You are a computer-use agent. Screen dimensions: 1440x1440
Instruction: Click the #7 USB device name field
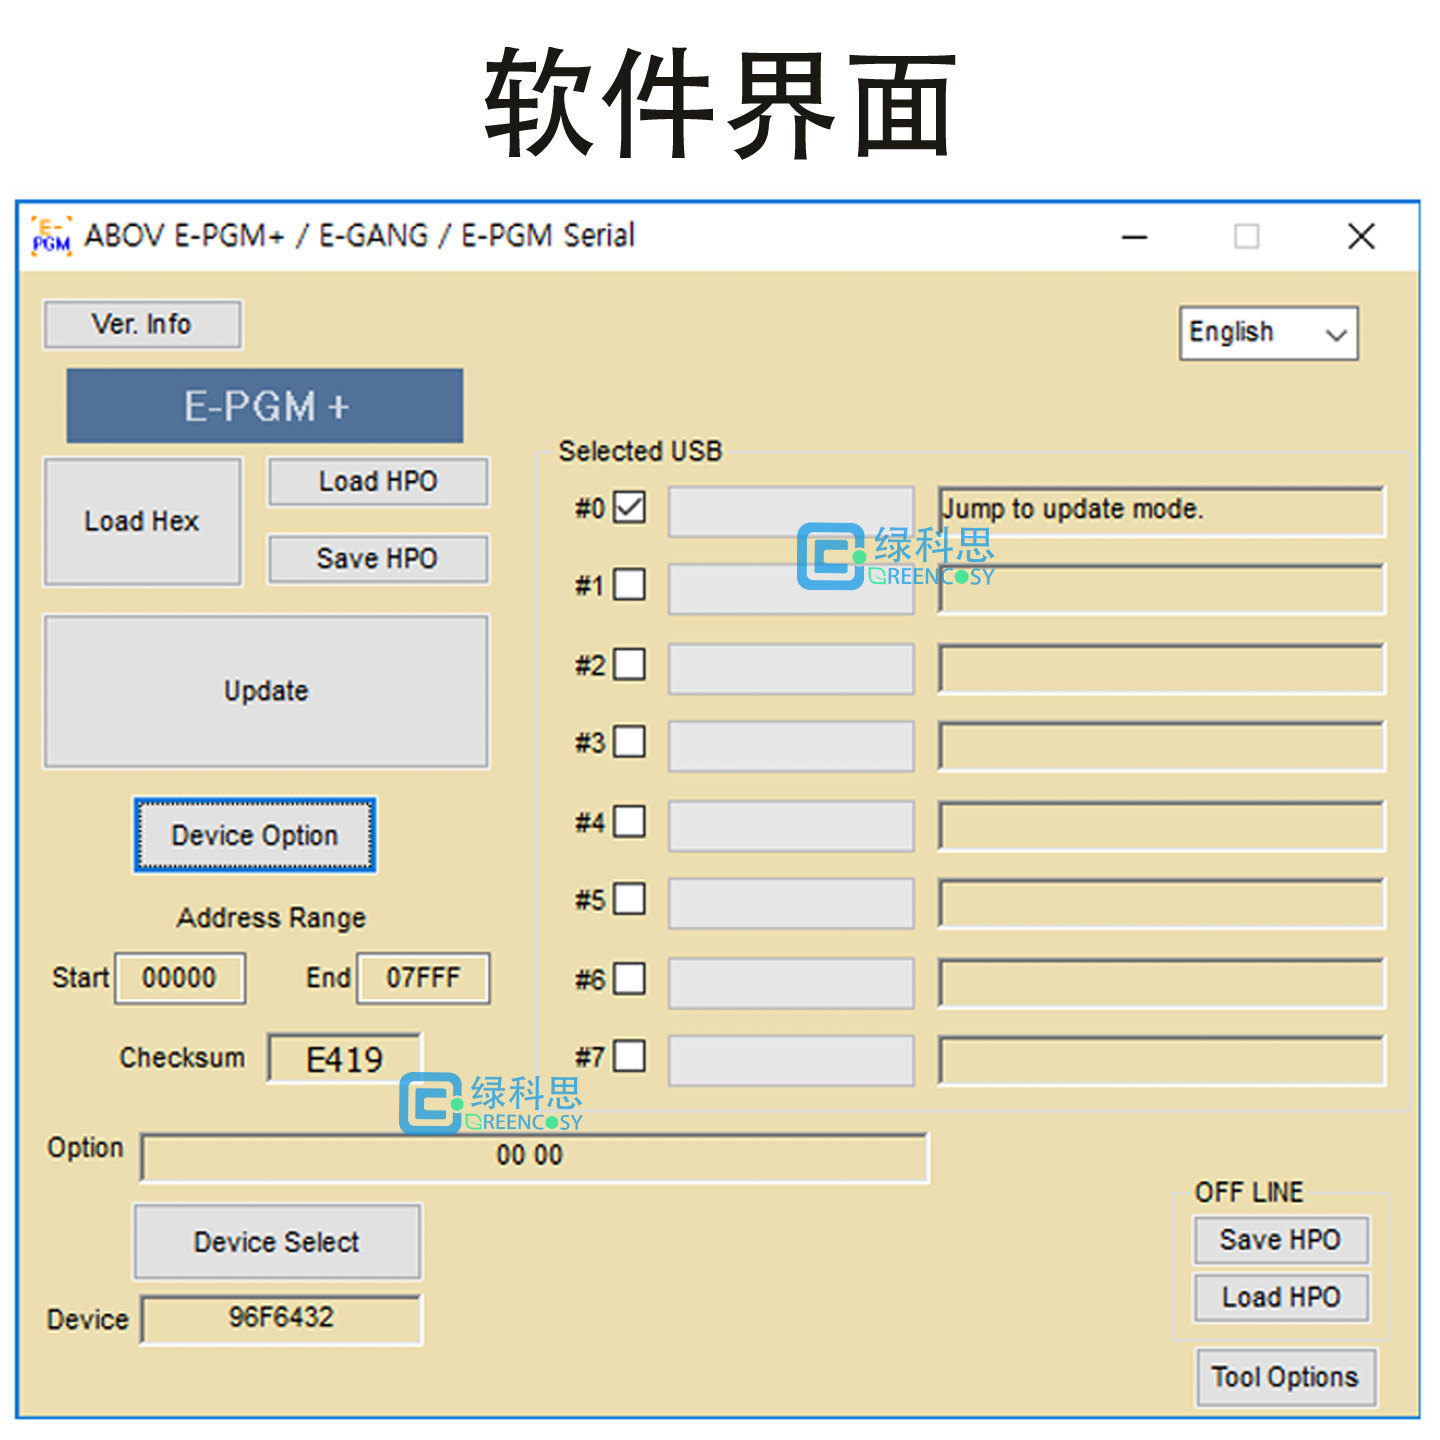791,1061
